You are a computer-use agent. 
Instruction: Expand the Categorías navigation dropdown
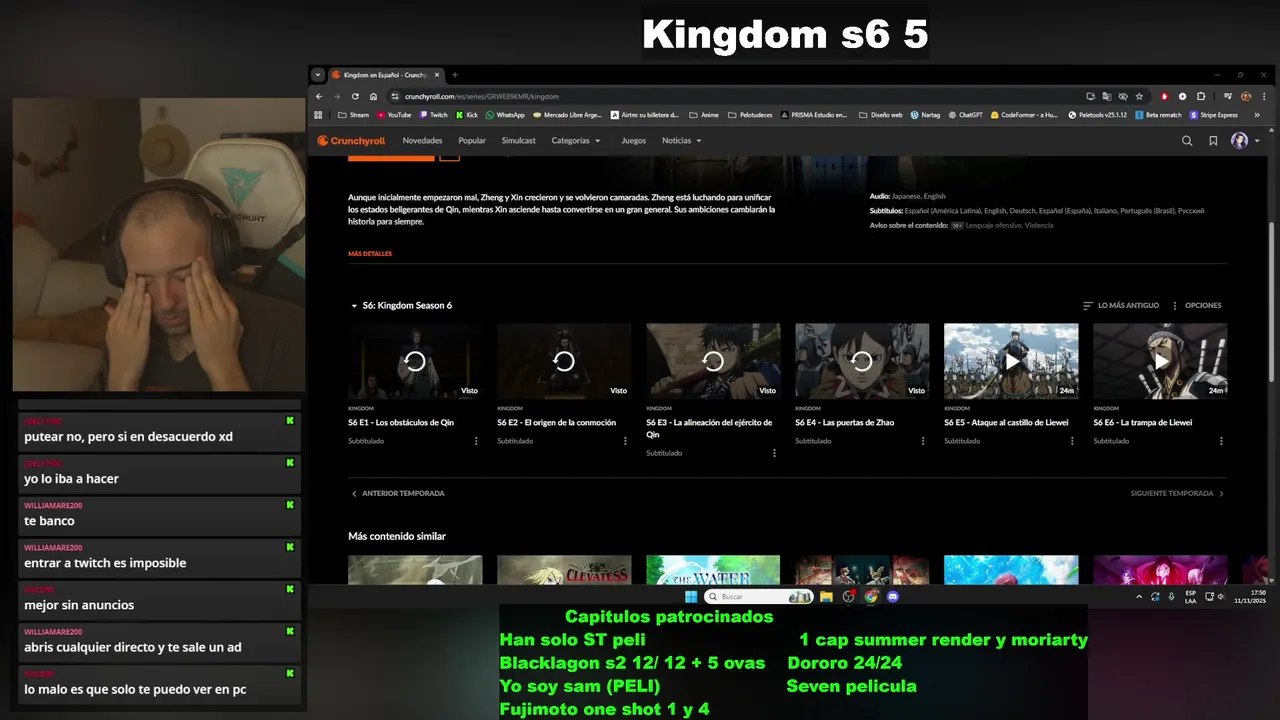pyautogui.click(x=576, y=141)
